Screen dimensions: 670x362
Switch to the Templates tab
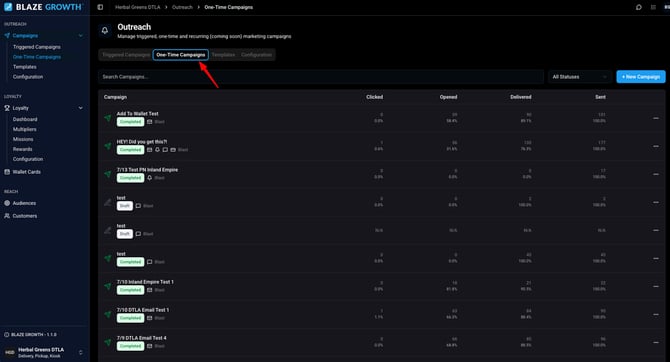(x=223, y=55)
